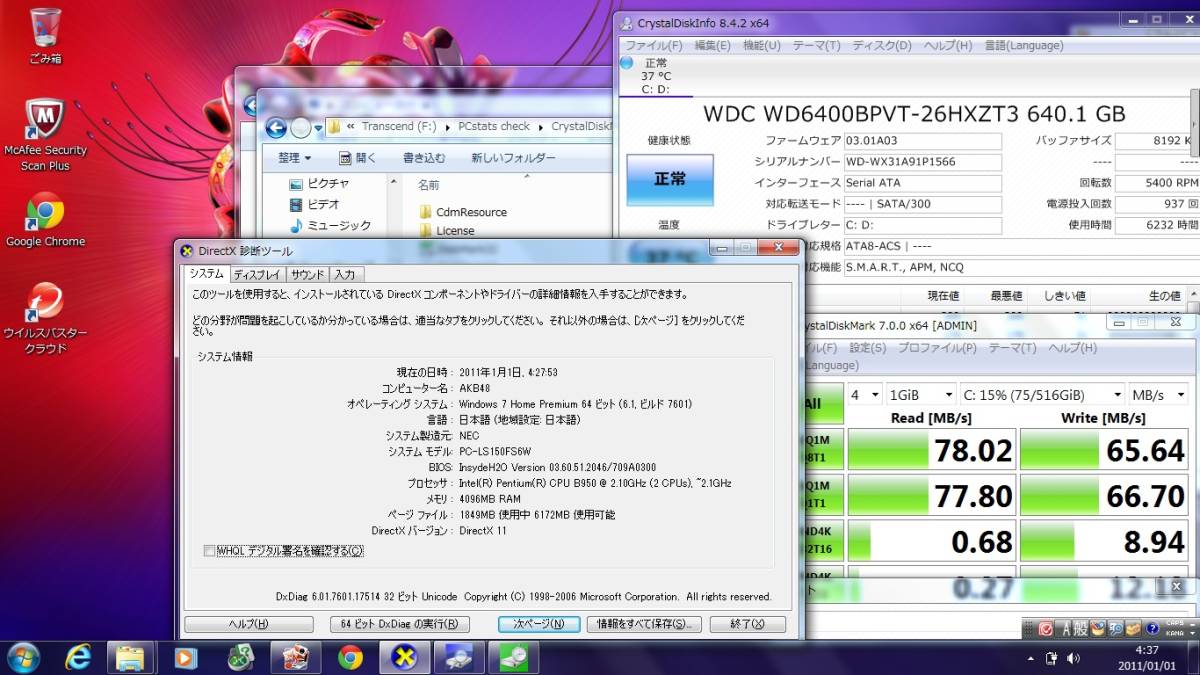
Task: Click the Explorer forward arrow button
Action: (301, 127)
